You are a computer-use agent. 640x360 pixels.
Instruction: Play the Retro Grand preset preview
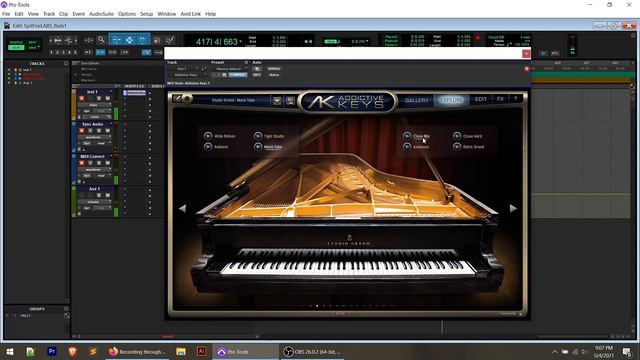point(457,147)
